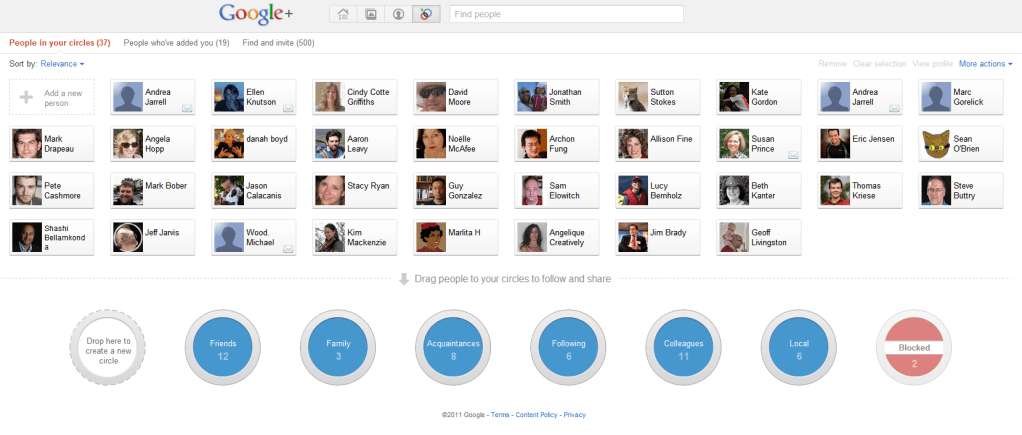Image resolution: width=1022 pixels, height=435 pixels.
Task: Select the Beth Kanter card
Action: pos(759,190)
